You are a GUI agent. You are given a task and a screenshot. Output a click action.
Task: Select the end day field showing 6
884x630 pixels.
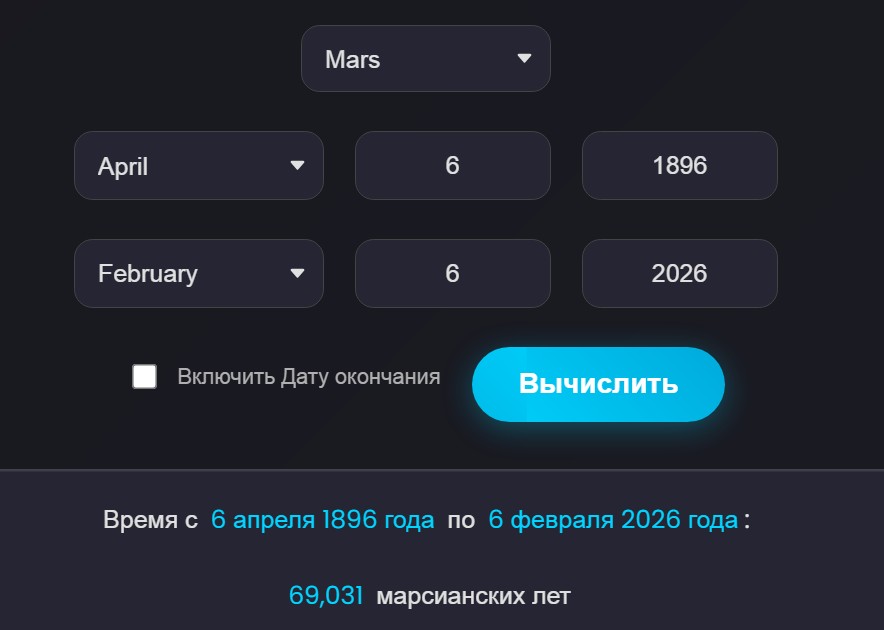point(452,273)
